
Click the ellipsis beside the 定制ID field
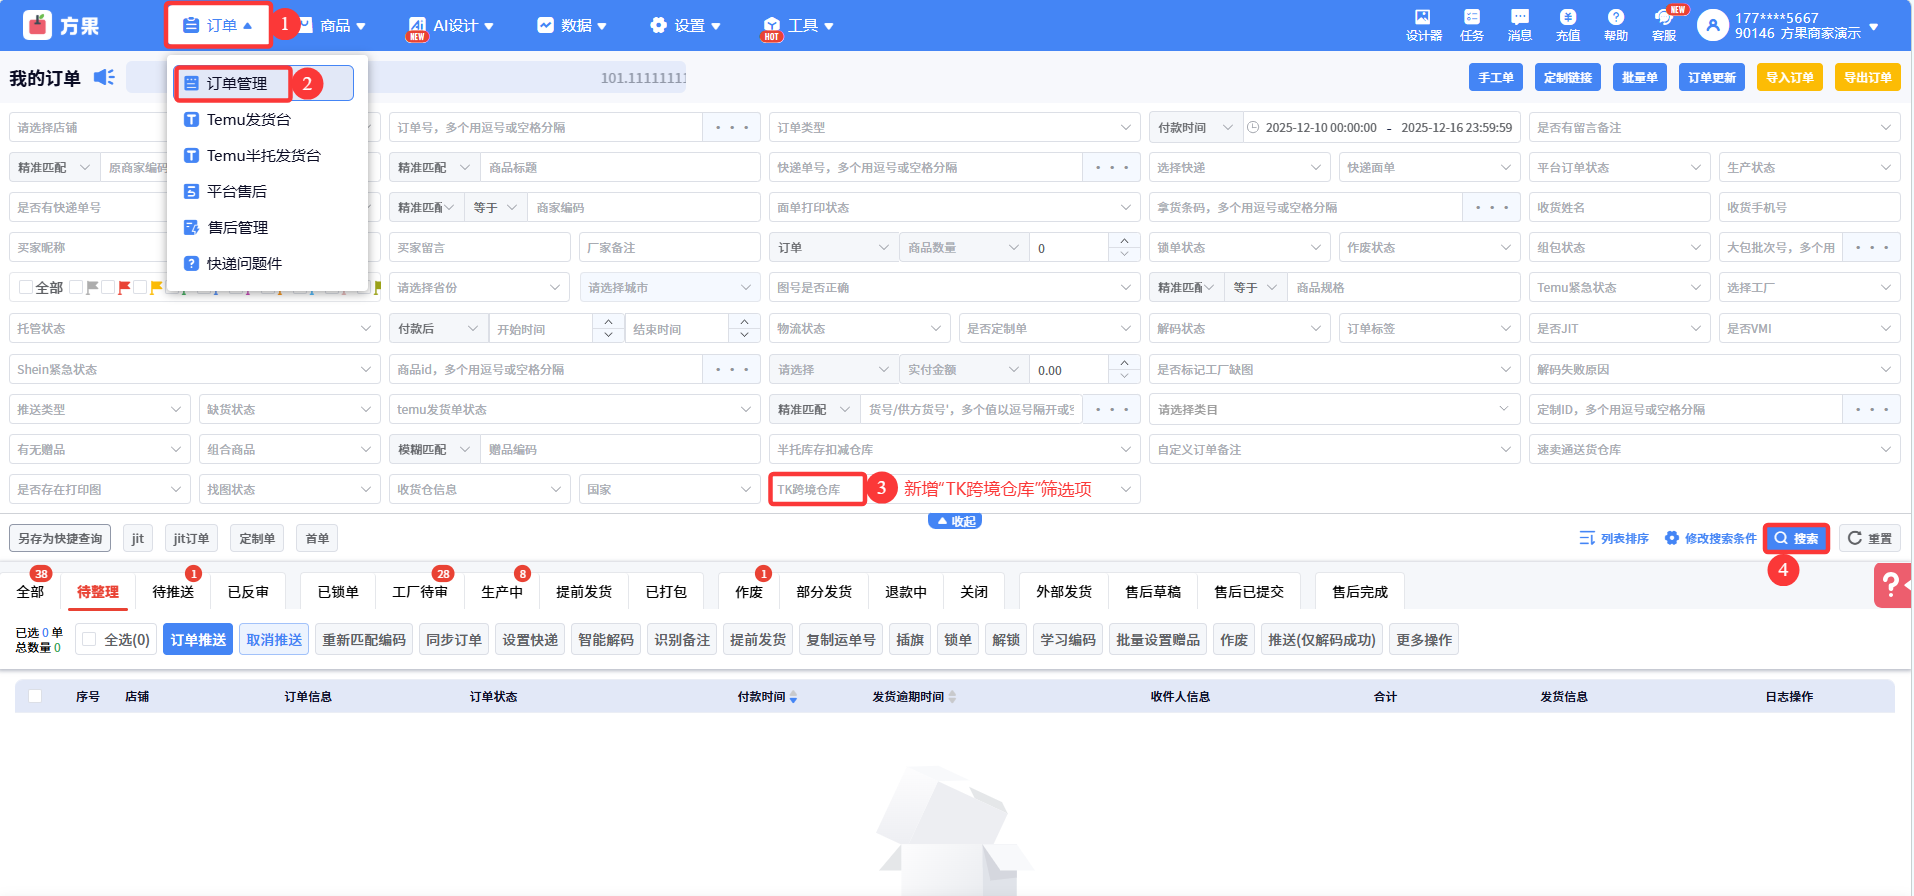coord(1872,409)
